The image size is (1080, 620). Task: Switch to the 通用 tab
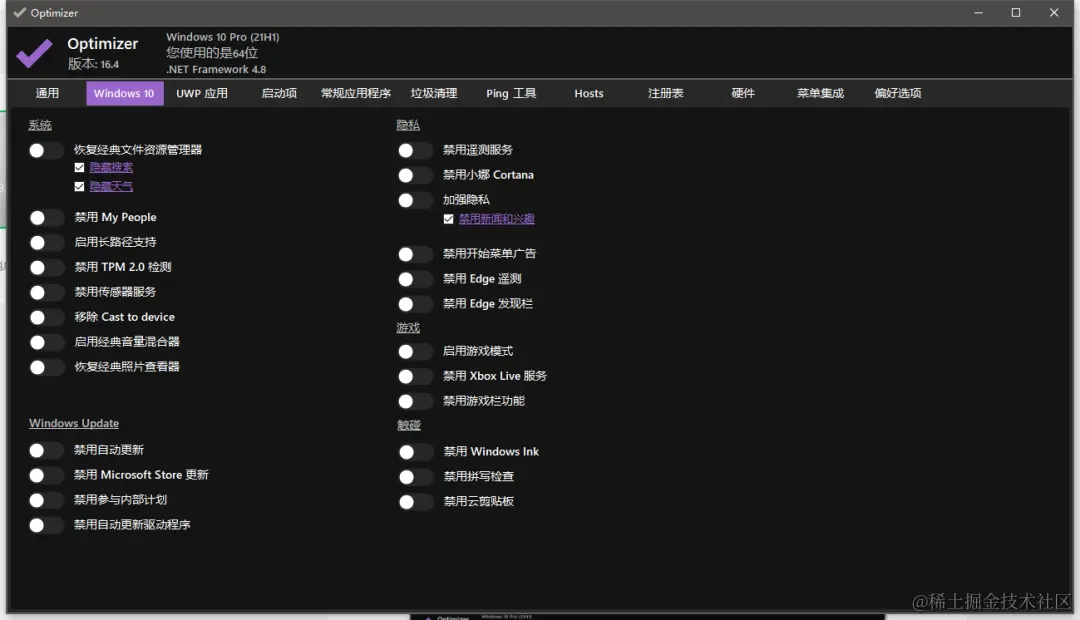48,93
